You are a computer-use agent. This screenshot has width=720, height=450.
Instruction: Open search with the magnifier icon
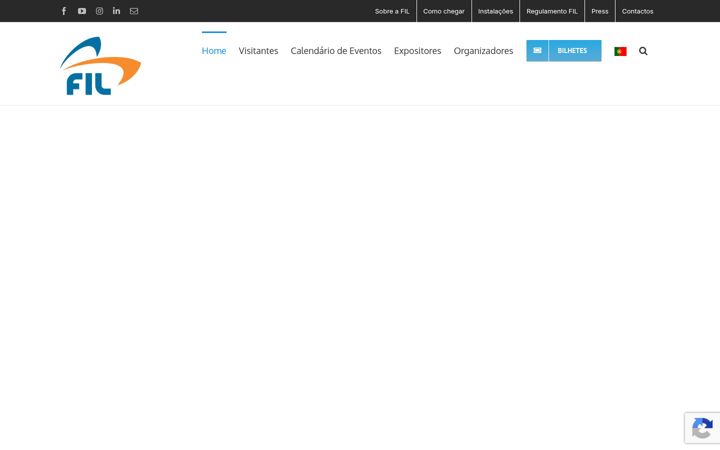tap(643, 51)
